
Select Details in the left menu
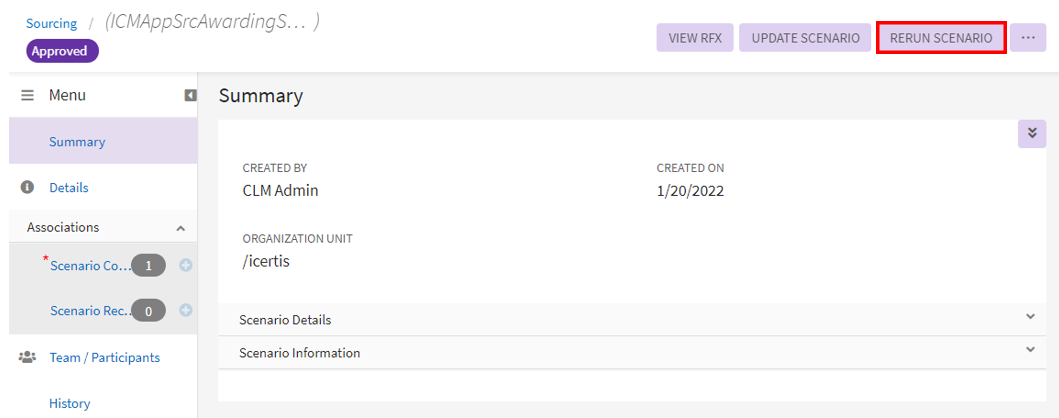[x=69, y=187]
